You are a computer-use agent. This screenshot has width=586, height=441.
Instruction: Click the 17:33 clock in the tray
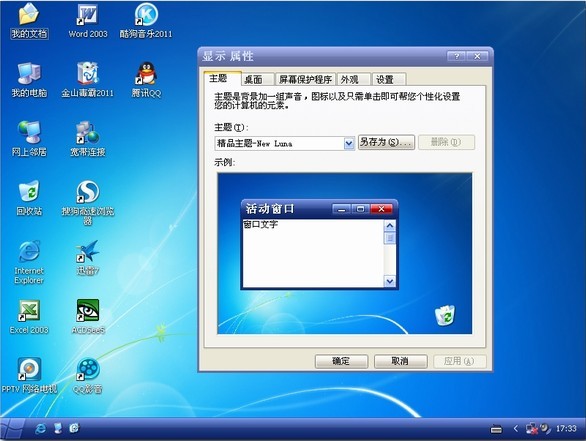(566, 429)
